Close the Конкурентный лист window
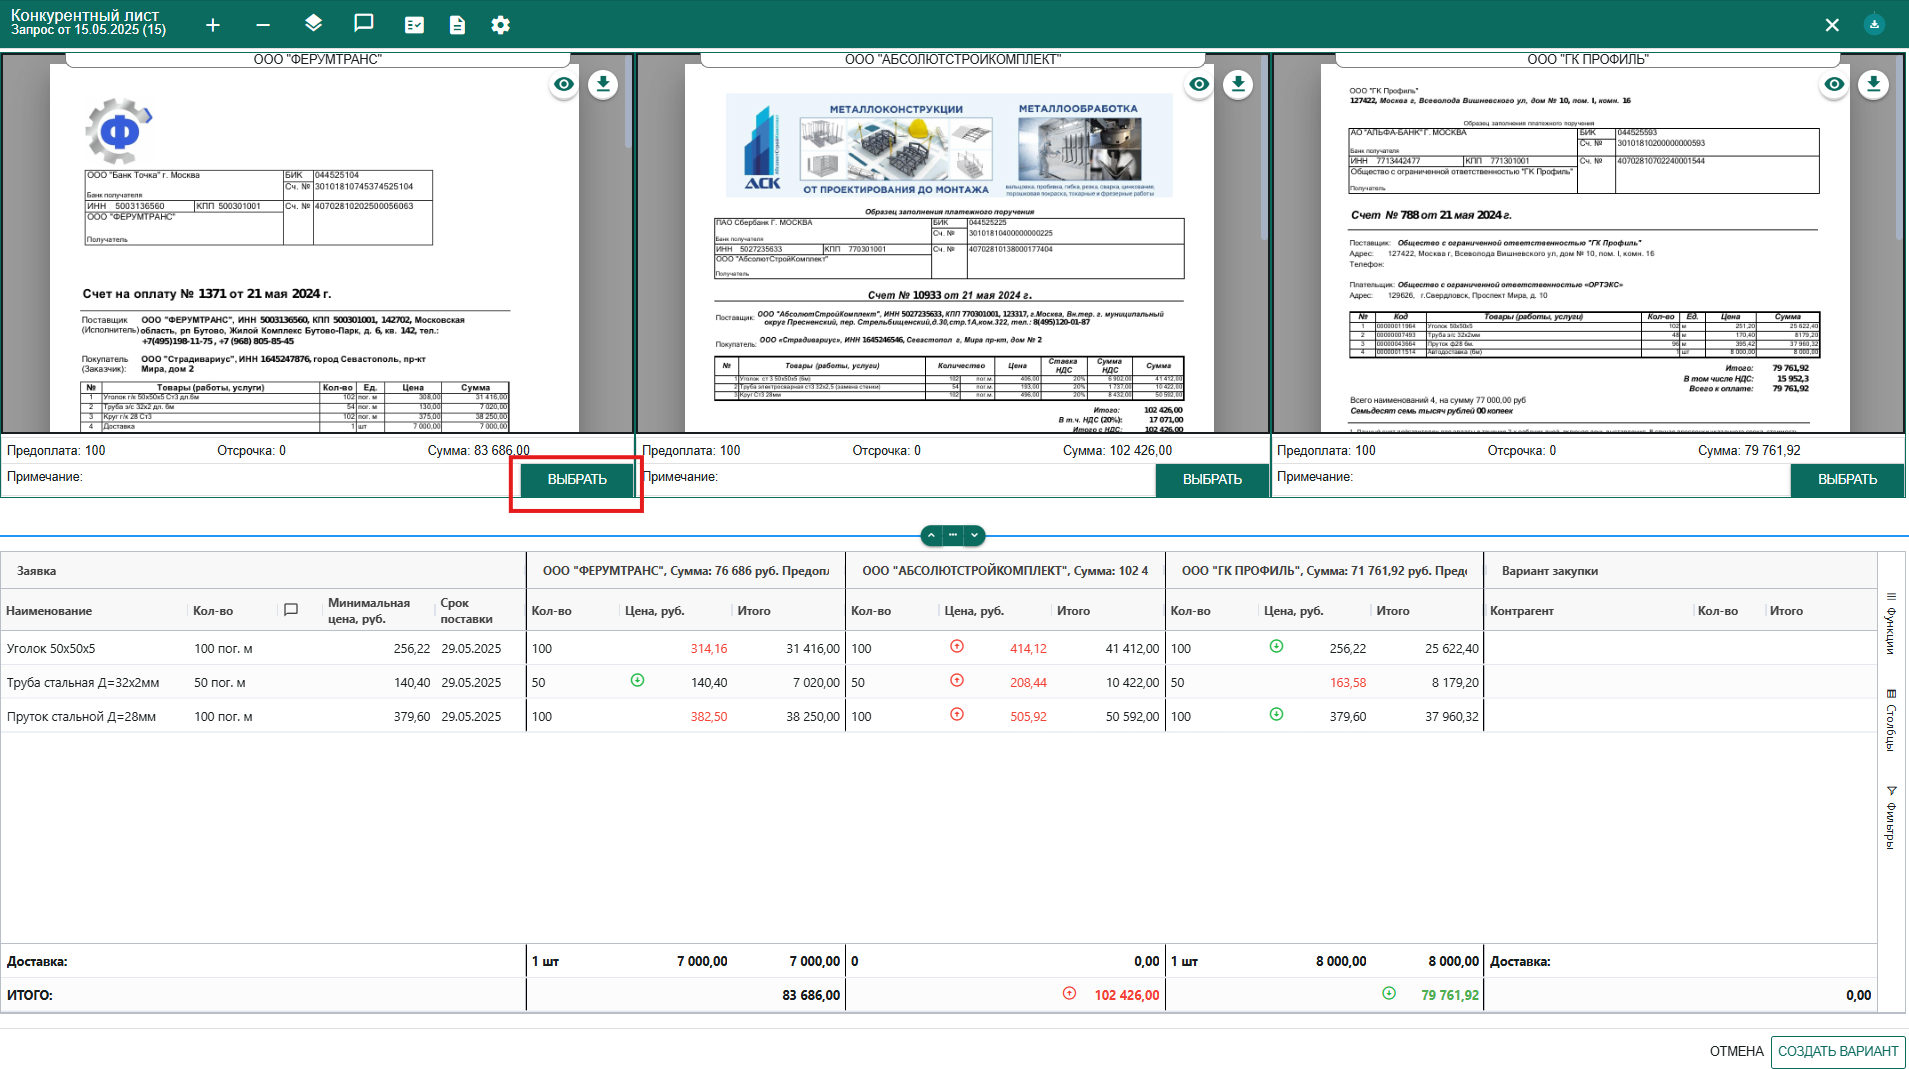Image resolution: width=1909 pixels, height=1069 pixels. pyautogui.click(x=1832, y=25)
